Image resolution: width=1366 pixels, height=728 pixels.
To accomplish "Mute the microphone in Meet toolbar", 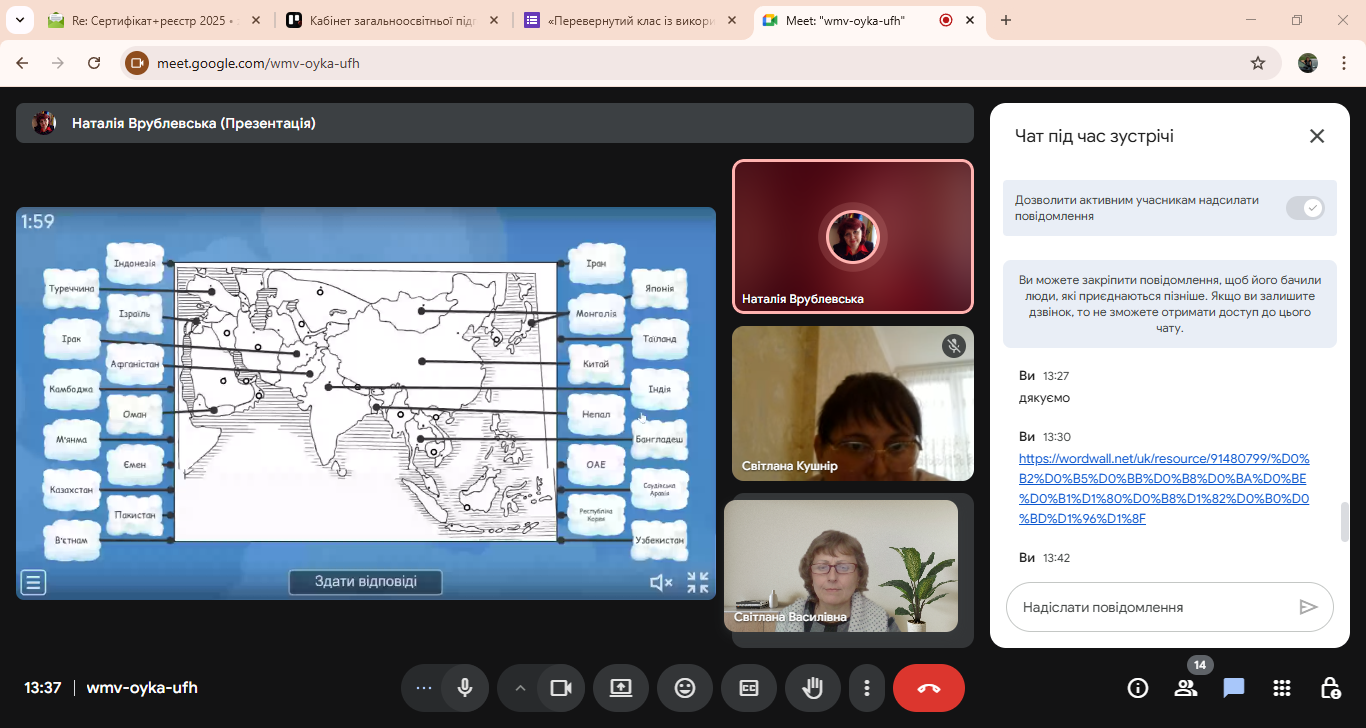I will (465, 688).
